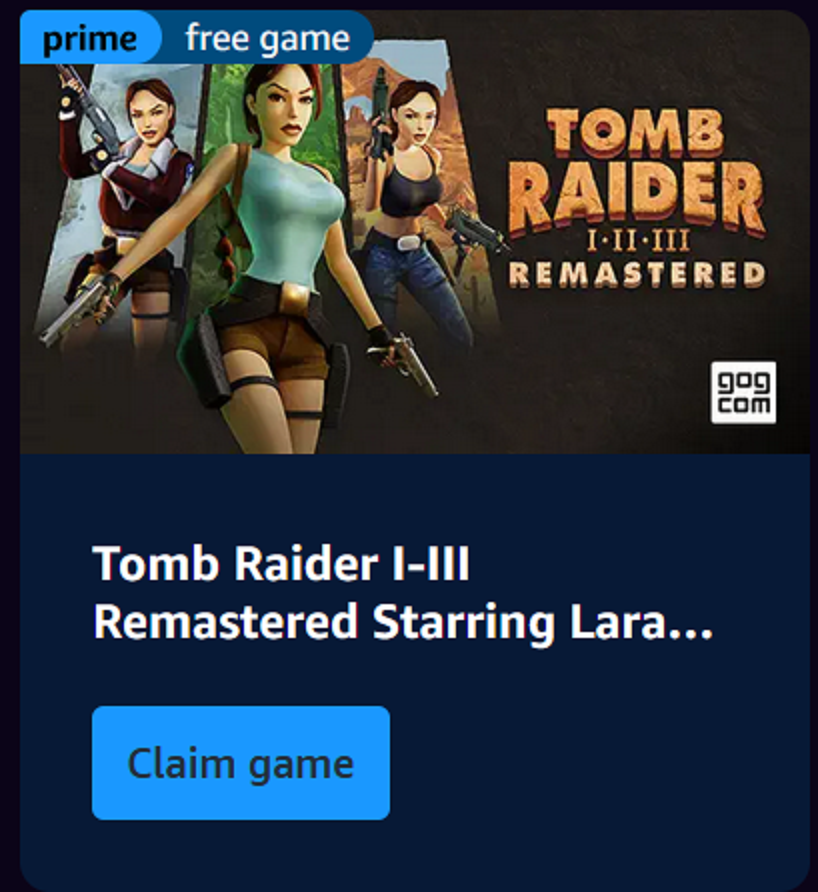Screen dimensions: 818x892
Task: Open the Tomb Raider I-III Remastered title link
Action: 403,592
